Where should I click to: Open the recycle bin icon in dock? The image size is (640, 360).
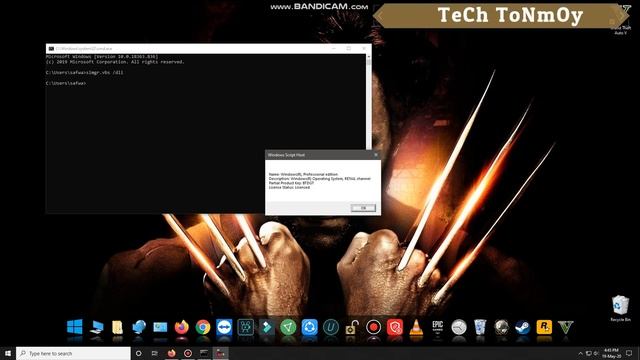pos(480,327)
